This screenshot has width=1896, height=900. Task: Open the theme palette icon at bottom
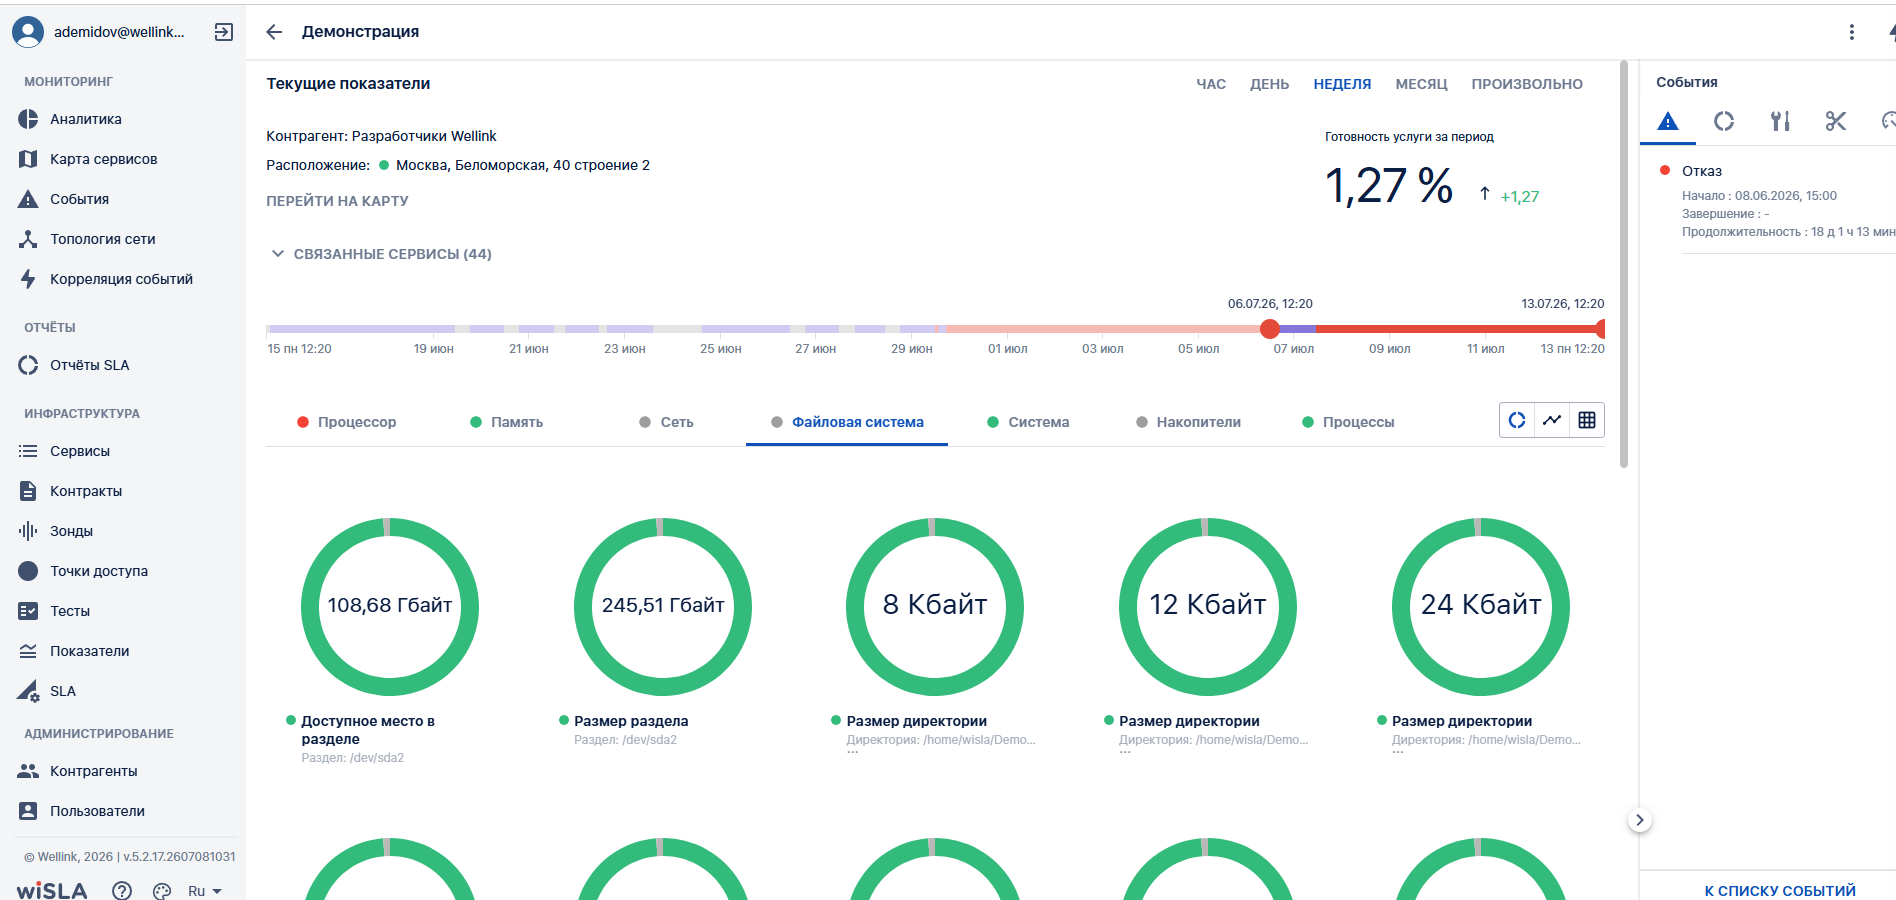(x=162, y=891)
